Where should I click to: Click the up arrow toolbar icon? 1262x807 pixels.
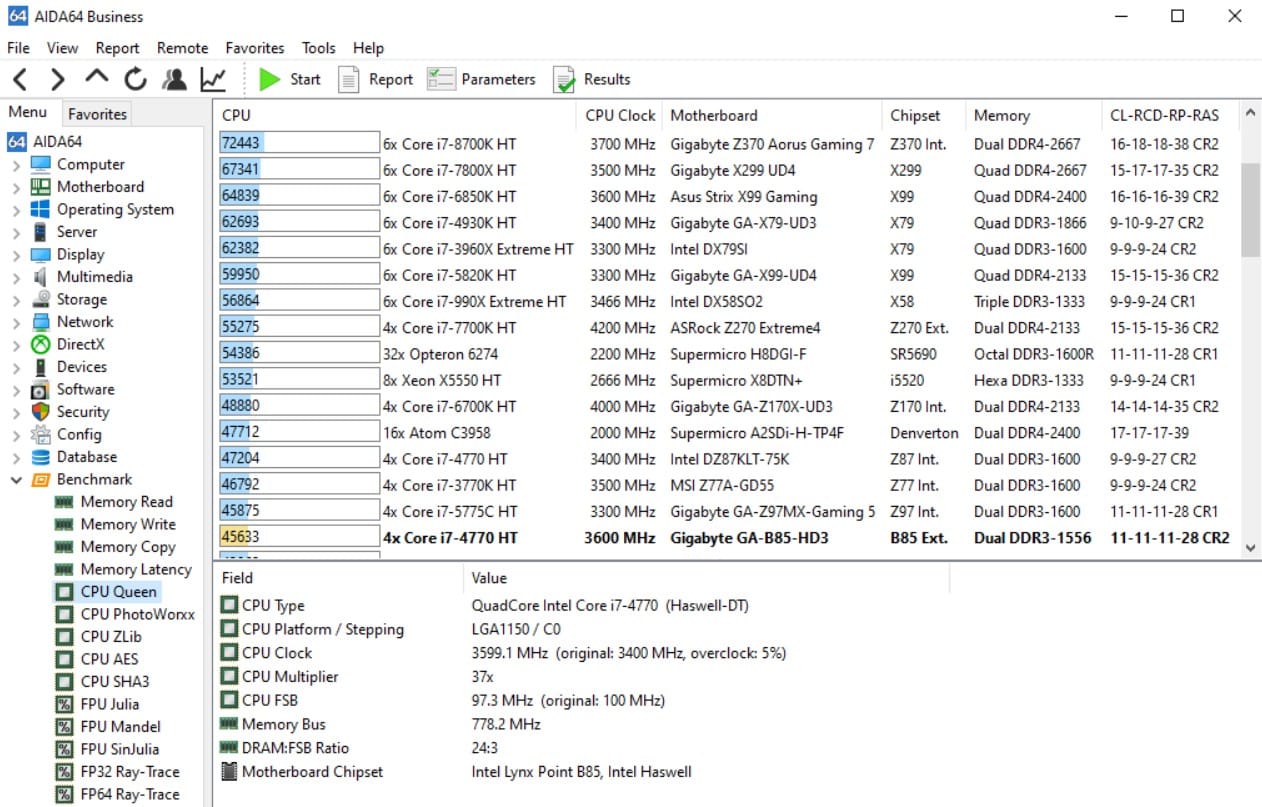click(96, 78)
